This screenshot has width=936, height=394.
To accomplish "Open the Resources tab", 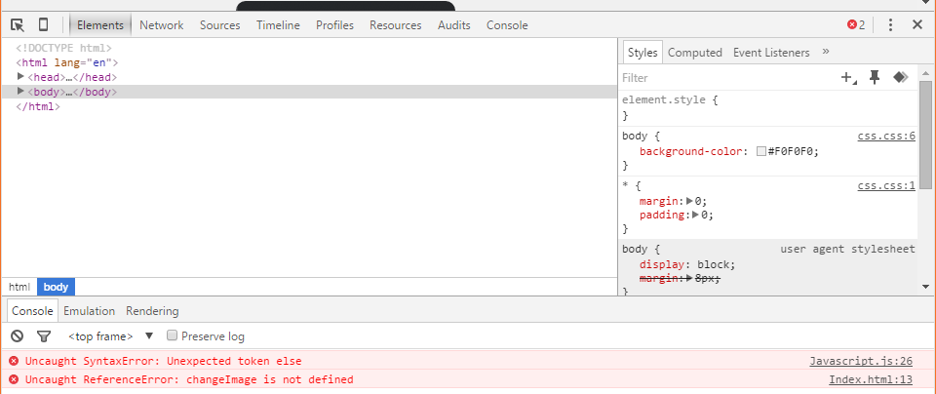I will [395, 25].
